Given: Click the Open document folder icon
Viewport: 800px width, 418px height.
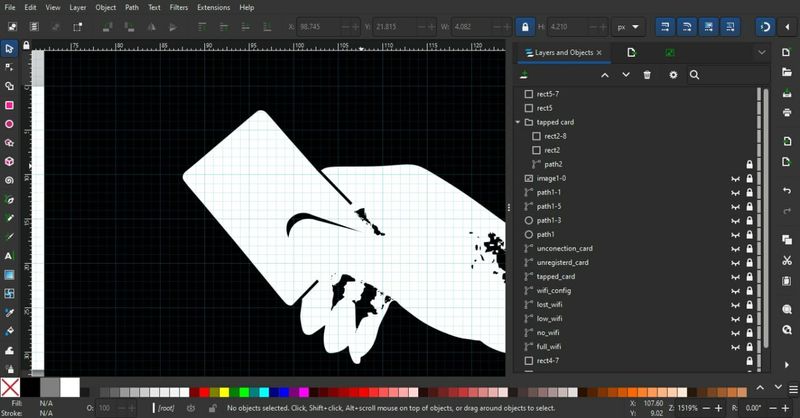Looking at the screenshot, I should [x=787, y=72].
